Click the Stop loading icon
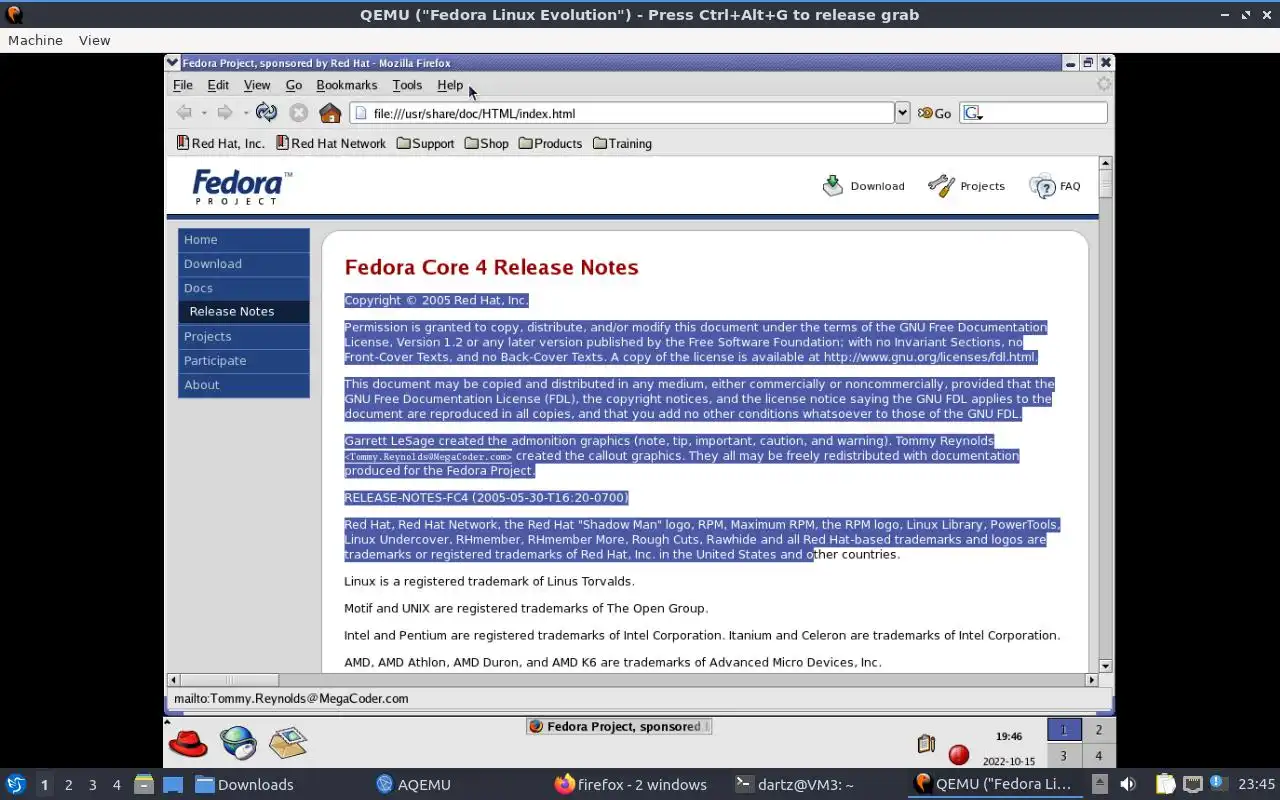1280x800 pixels. tap(298, 113)
